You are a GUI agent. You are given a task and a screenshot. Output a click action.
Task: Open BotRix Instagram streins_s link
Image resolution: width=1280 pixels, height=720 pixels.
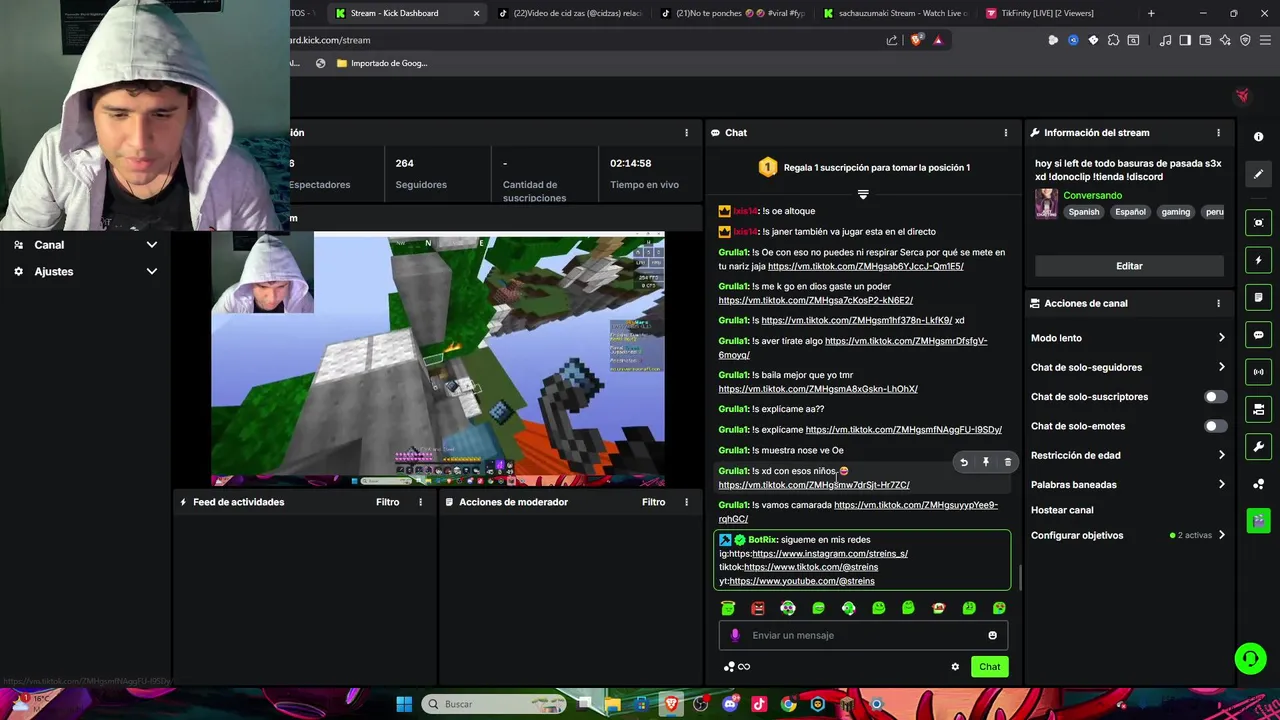[830, 554]
